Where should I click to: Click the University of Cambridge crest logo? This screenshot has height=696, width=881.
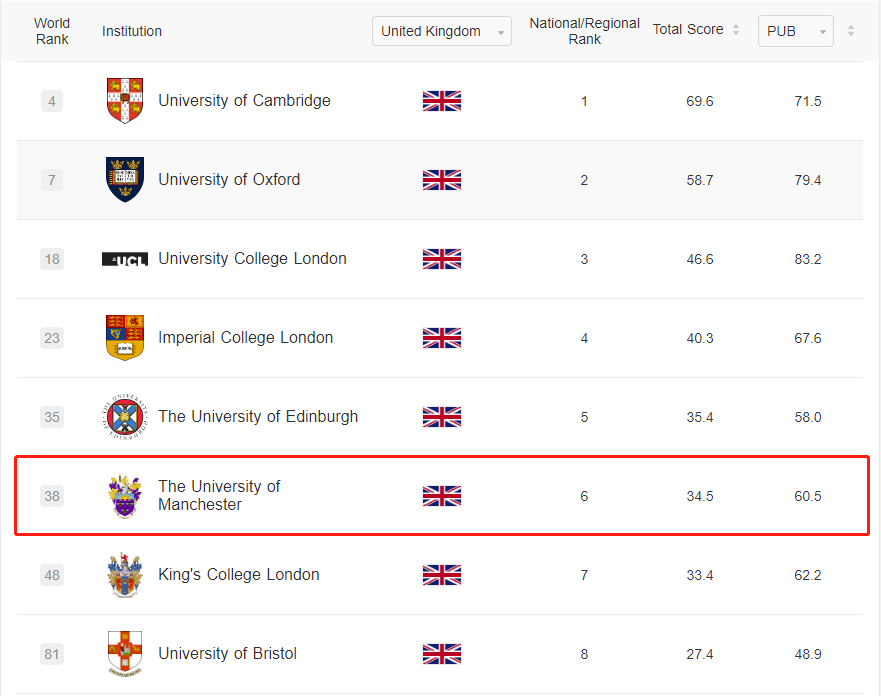click(125, 101)
